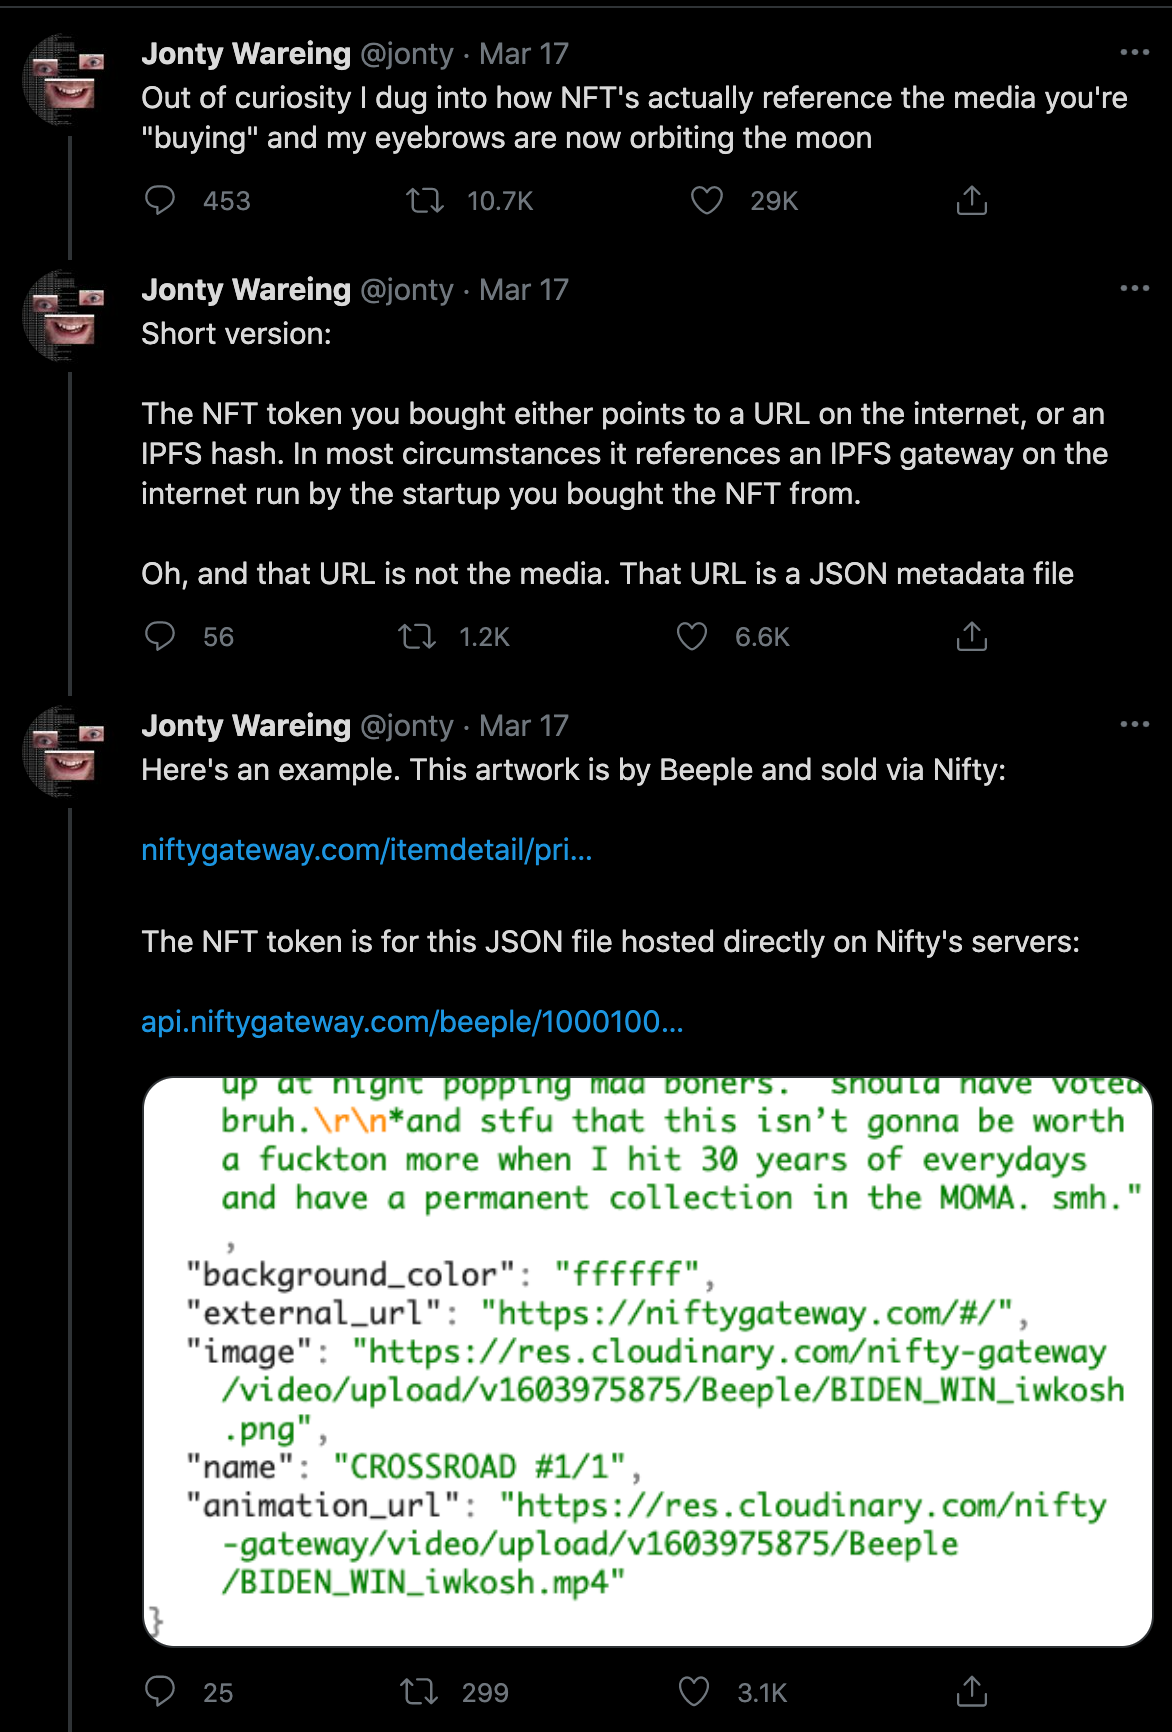Retweet the Beeple example tweet
This screenshot has width=1172, height=1732.
pos(419,1692)
